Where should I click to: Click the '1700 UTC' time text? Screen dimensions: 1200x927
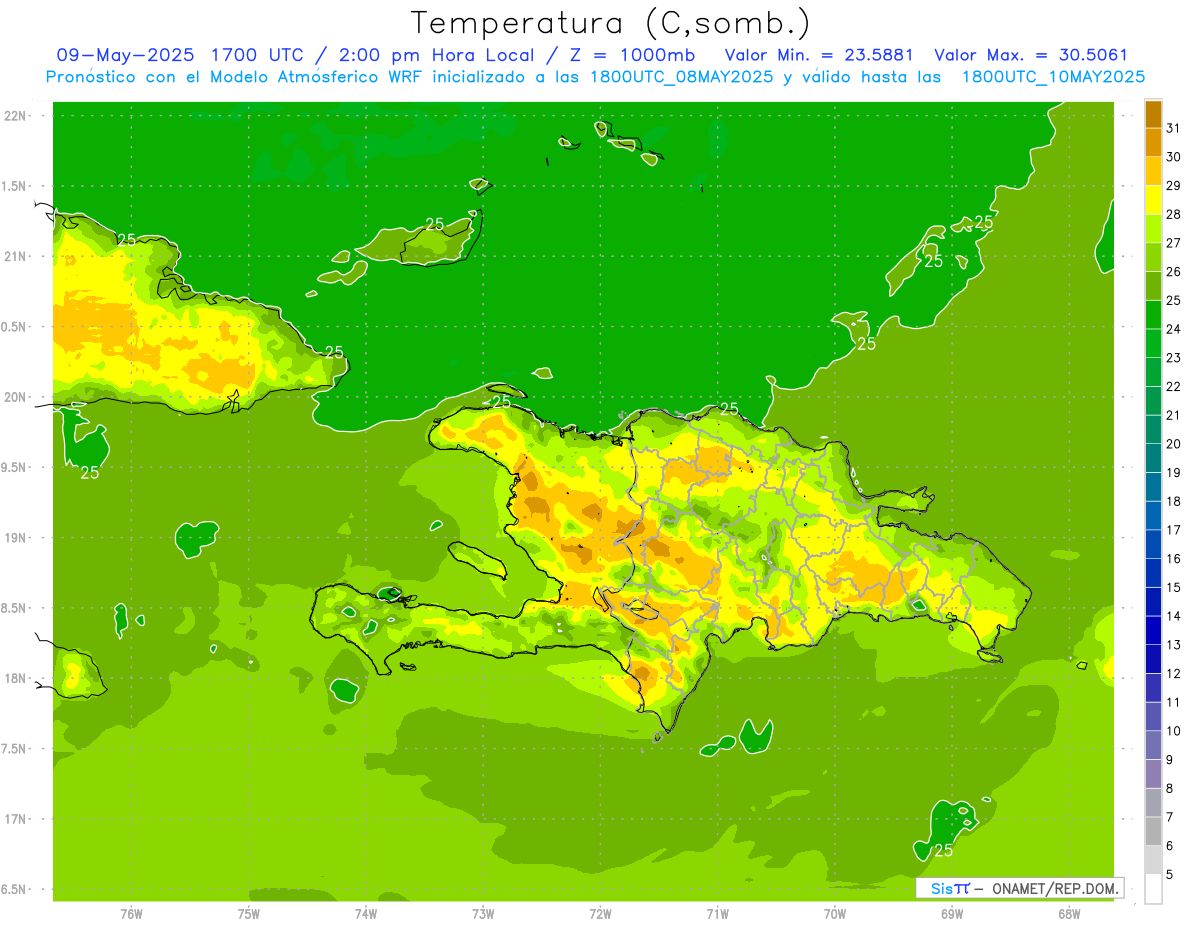[x=258, y=55]
